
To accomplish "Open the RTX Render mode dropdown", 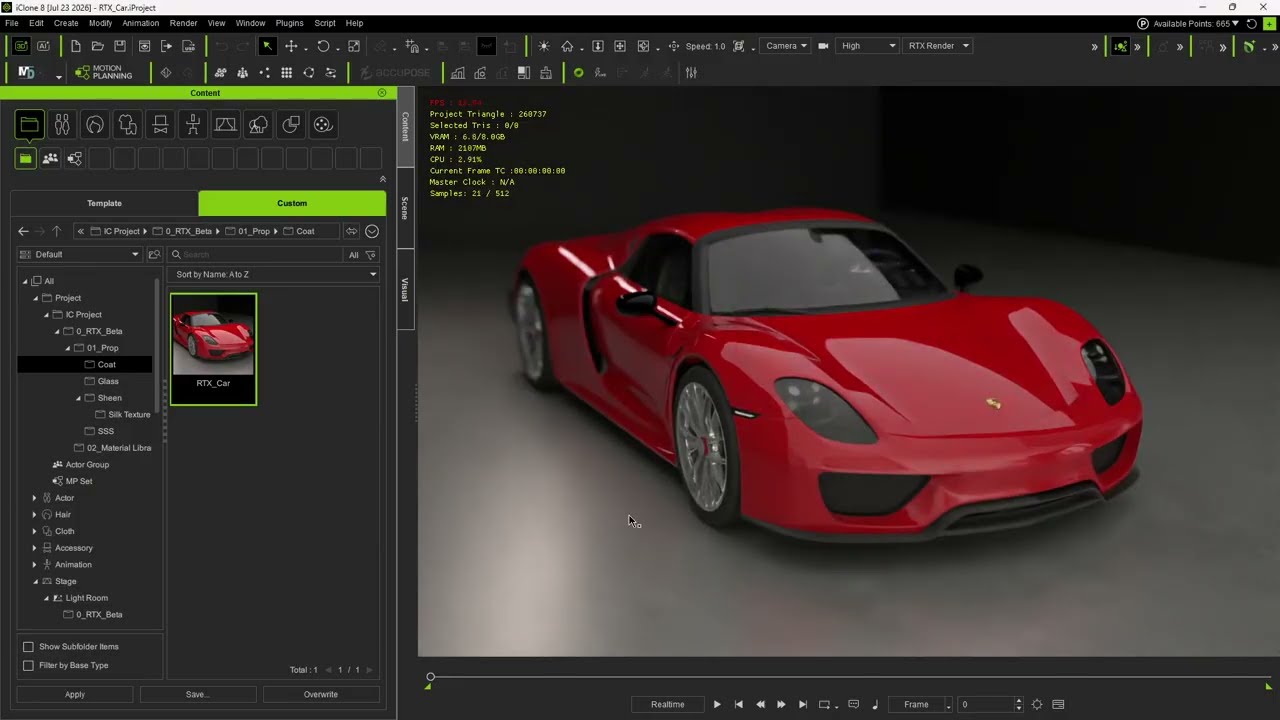I will tap(938, 46).
